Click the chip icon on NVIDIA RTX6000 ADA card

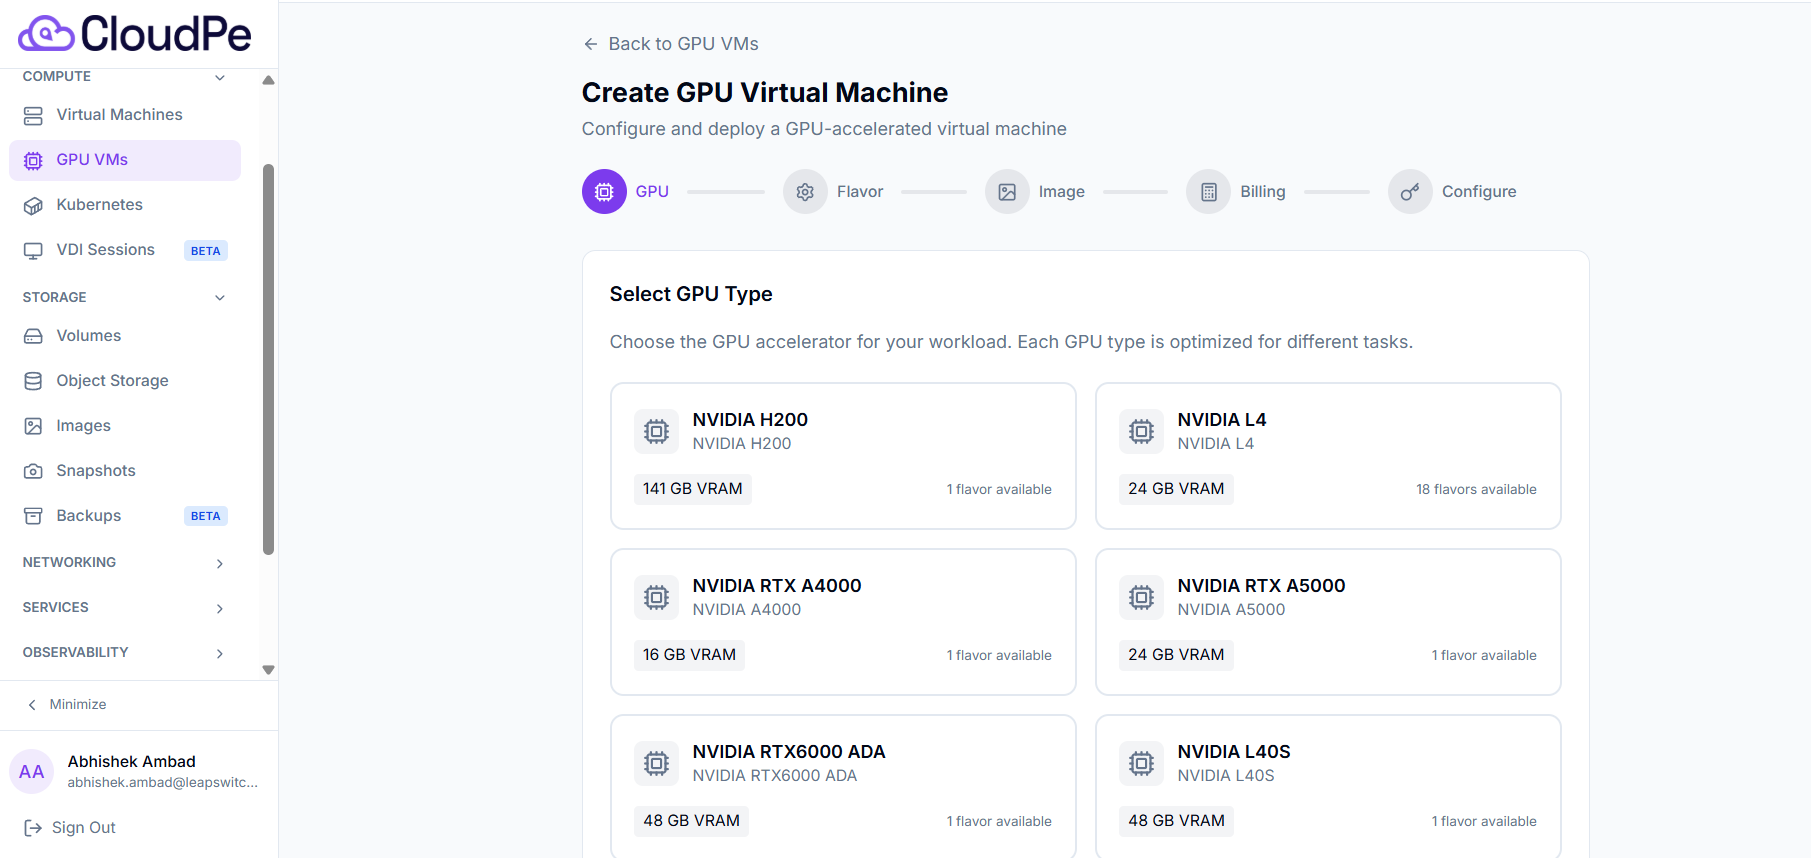pos(656,763)
